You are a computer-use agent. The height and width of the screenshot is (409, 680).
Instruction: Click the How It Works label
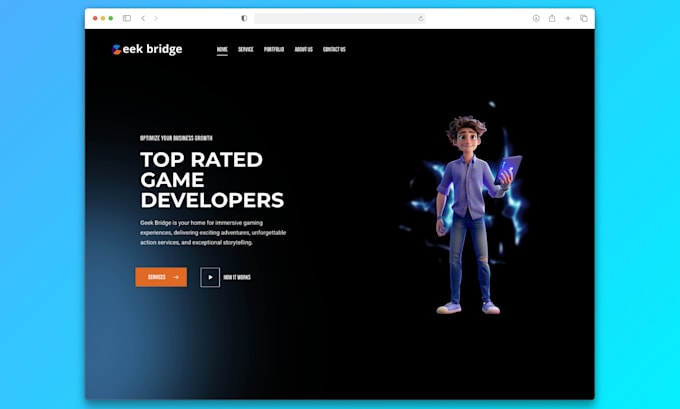point(237,277)
